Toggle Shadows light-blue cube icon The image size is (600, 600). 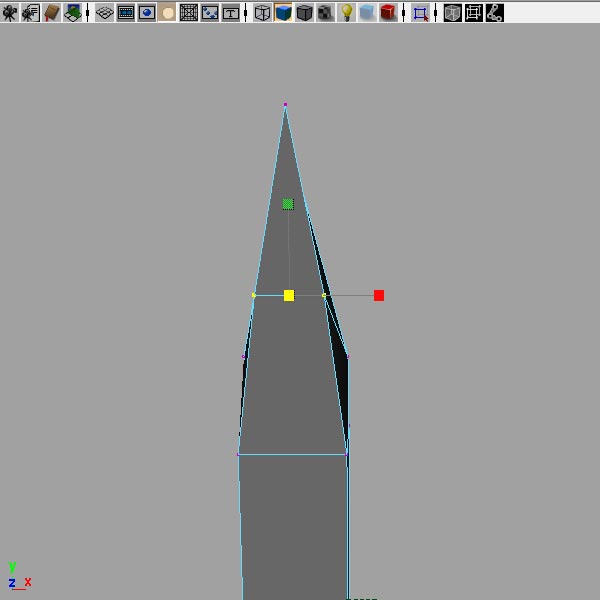click(367, 13)
